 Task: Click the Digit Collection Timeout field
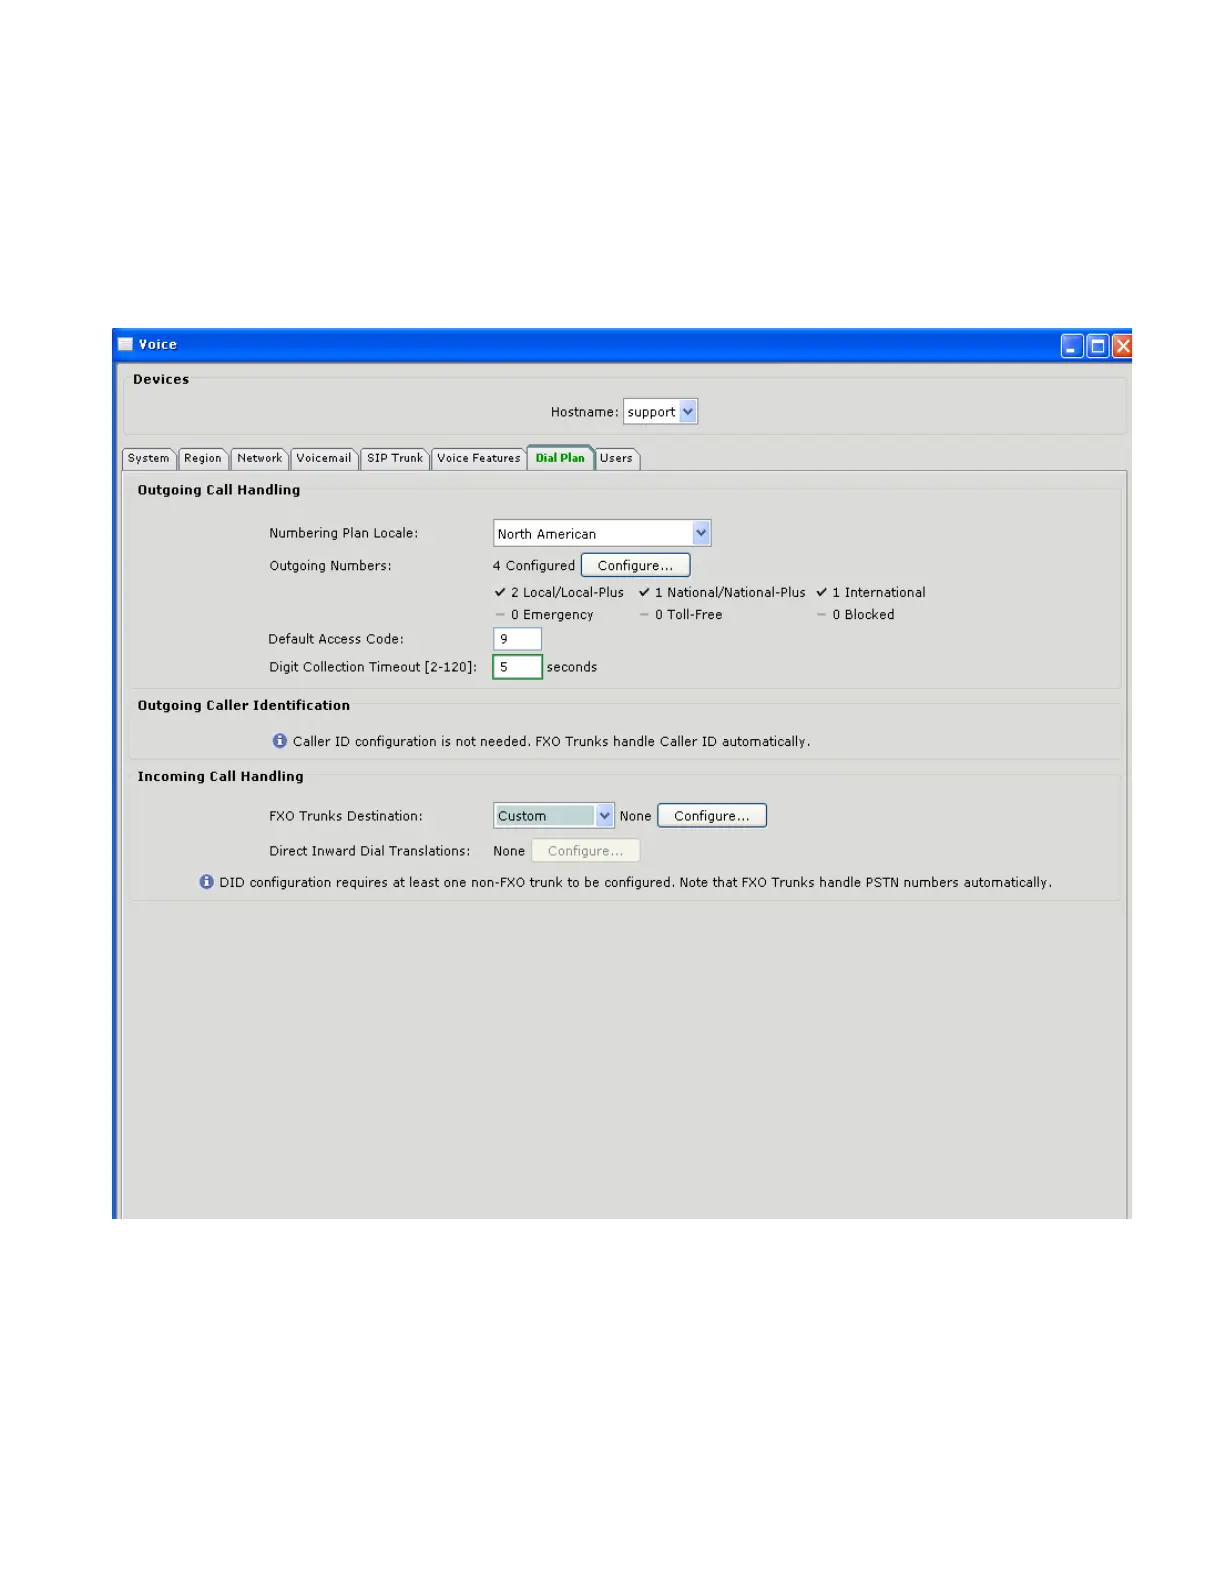click(517, 667)
